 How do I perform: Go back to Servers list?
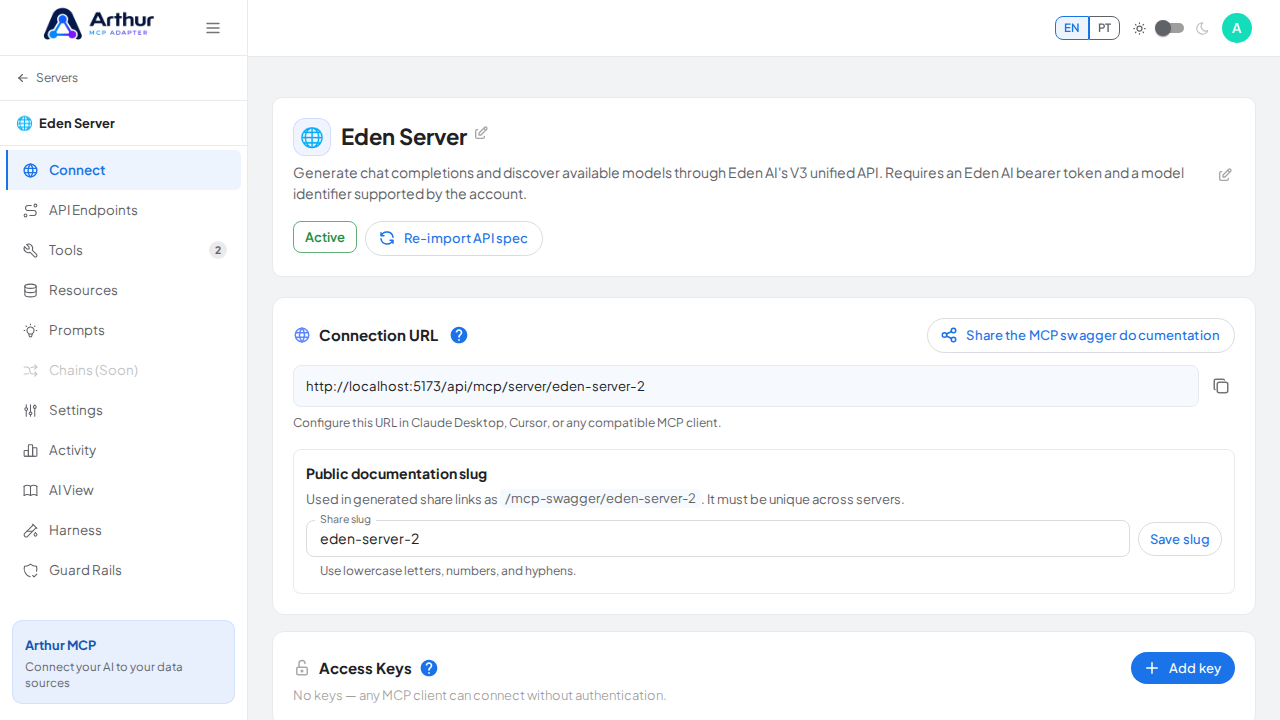tap(47, 78)
